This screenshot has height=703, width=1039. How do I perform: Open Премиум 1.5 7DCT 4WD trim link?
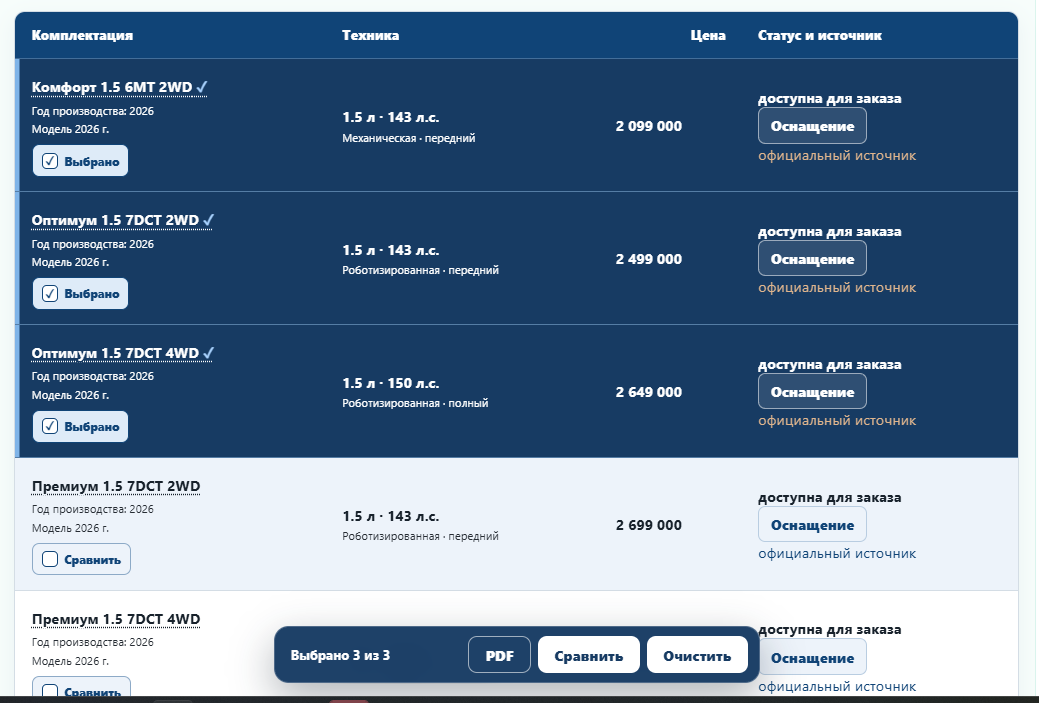[116, 620]
